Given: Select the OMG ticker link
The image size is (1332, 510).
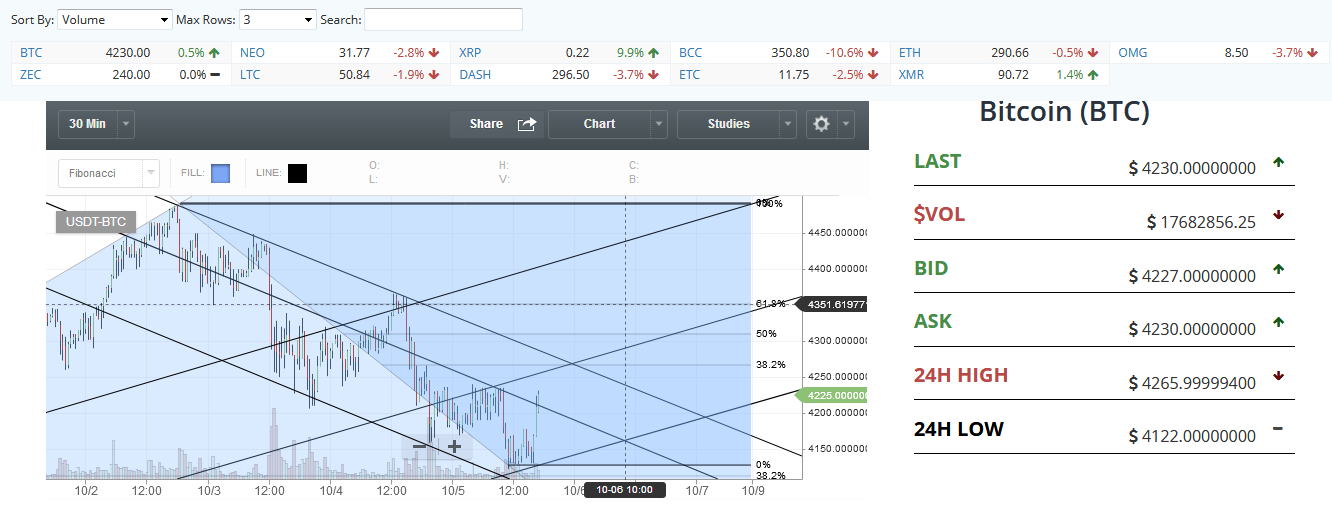Looking at the screenshot, I should [x=1132, y=53].
